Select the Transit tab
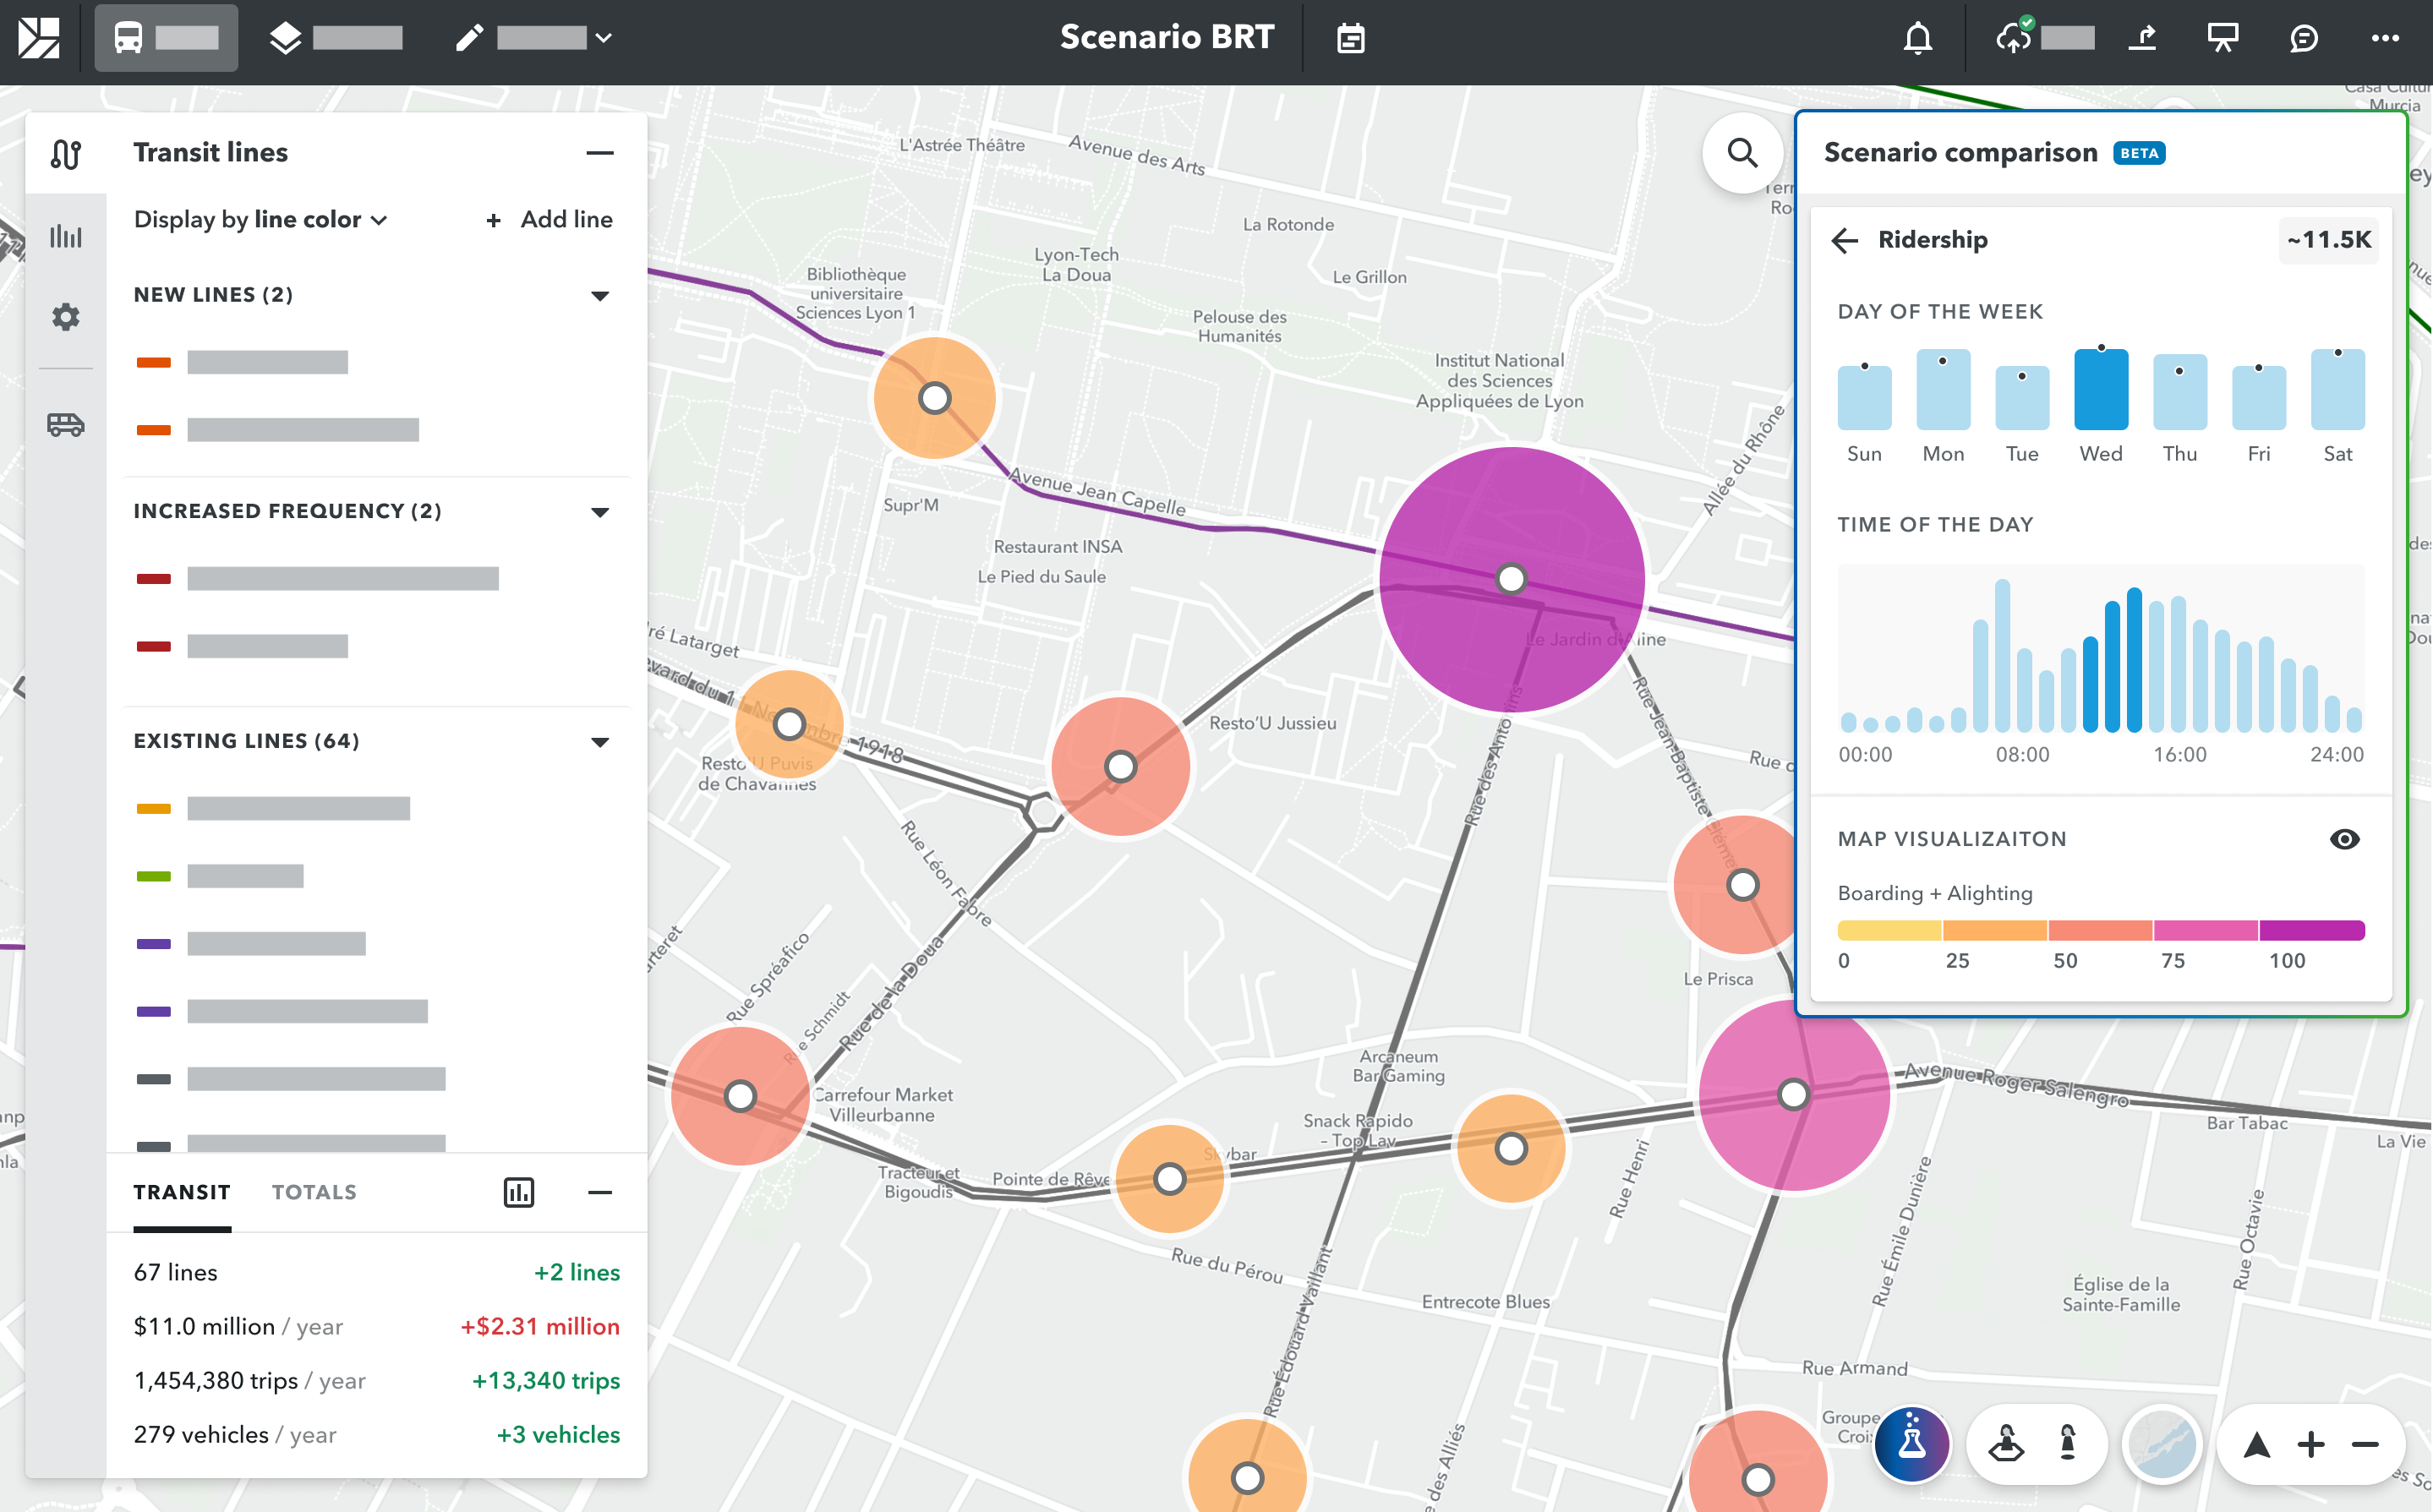The width and height of the screenshot is (2433, 1512). pos(182,1191)
